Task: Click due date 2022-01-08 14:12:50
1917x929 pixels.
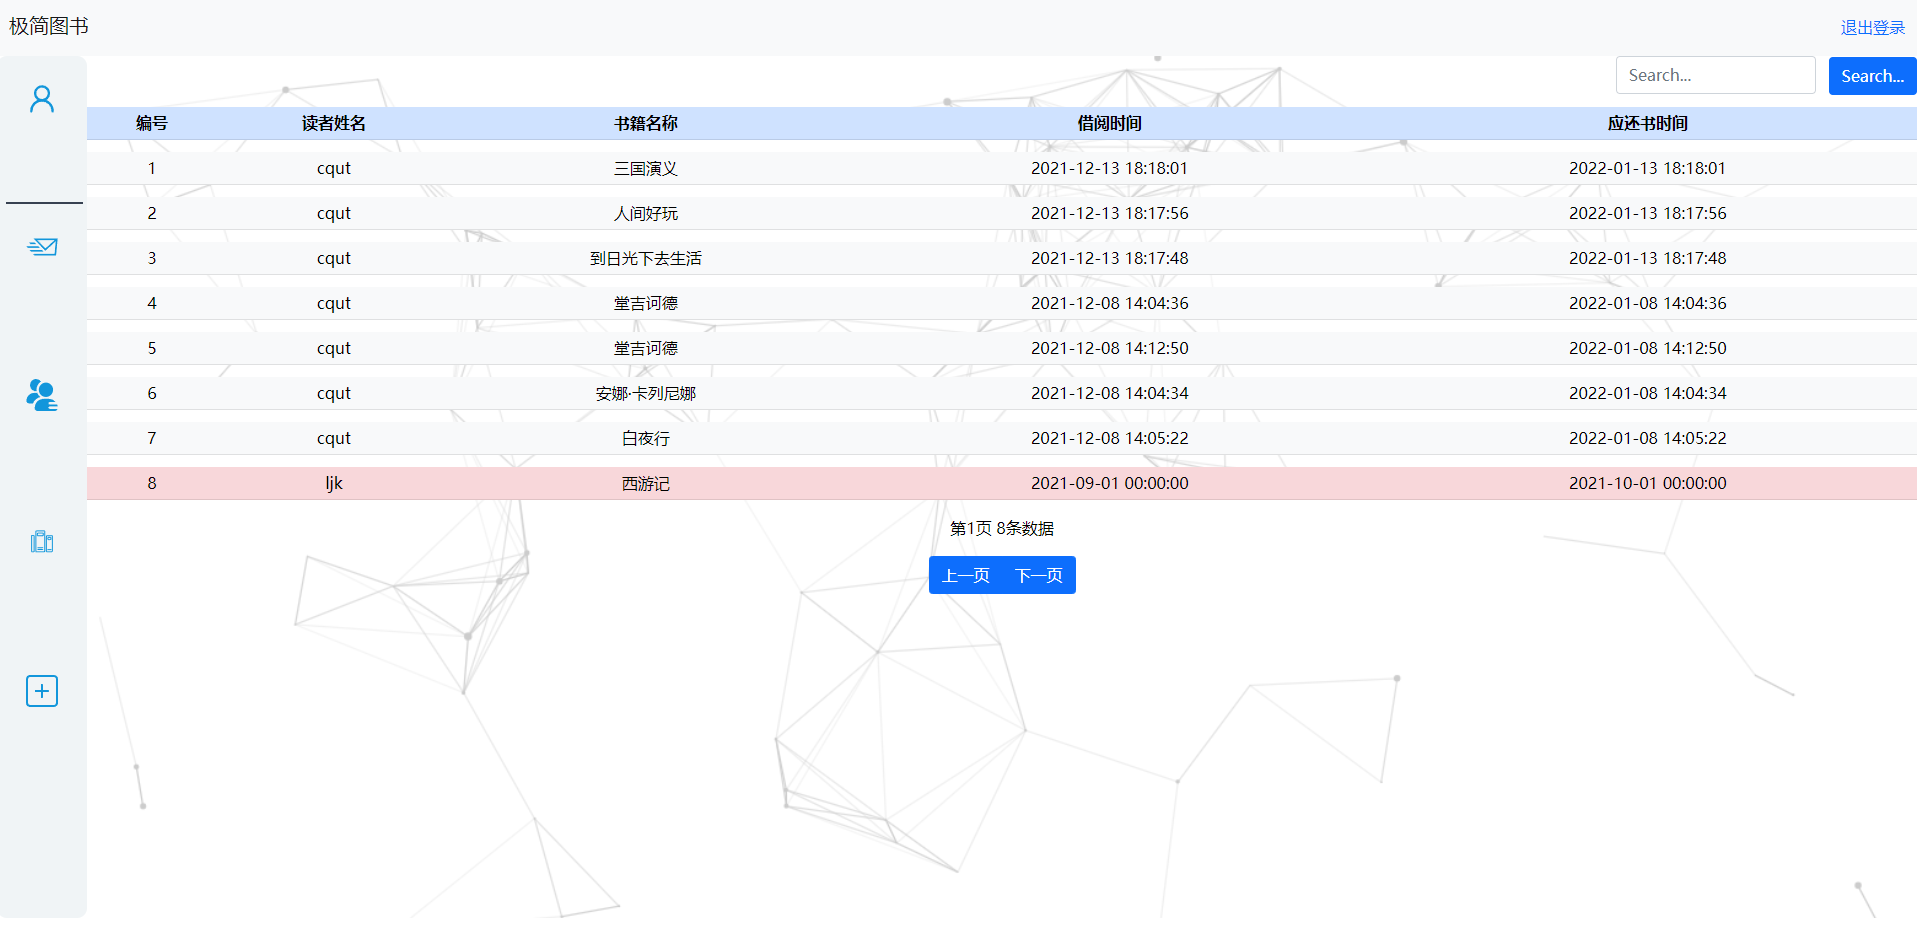Action: pos(1648,348)
